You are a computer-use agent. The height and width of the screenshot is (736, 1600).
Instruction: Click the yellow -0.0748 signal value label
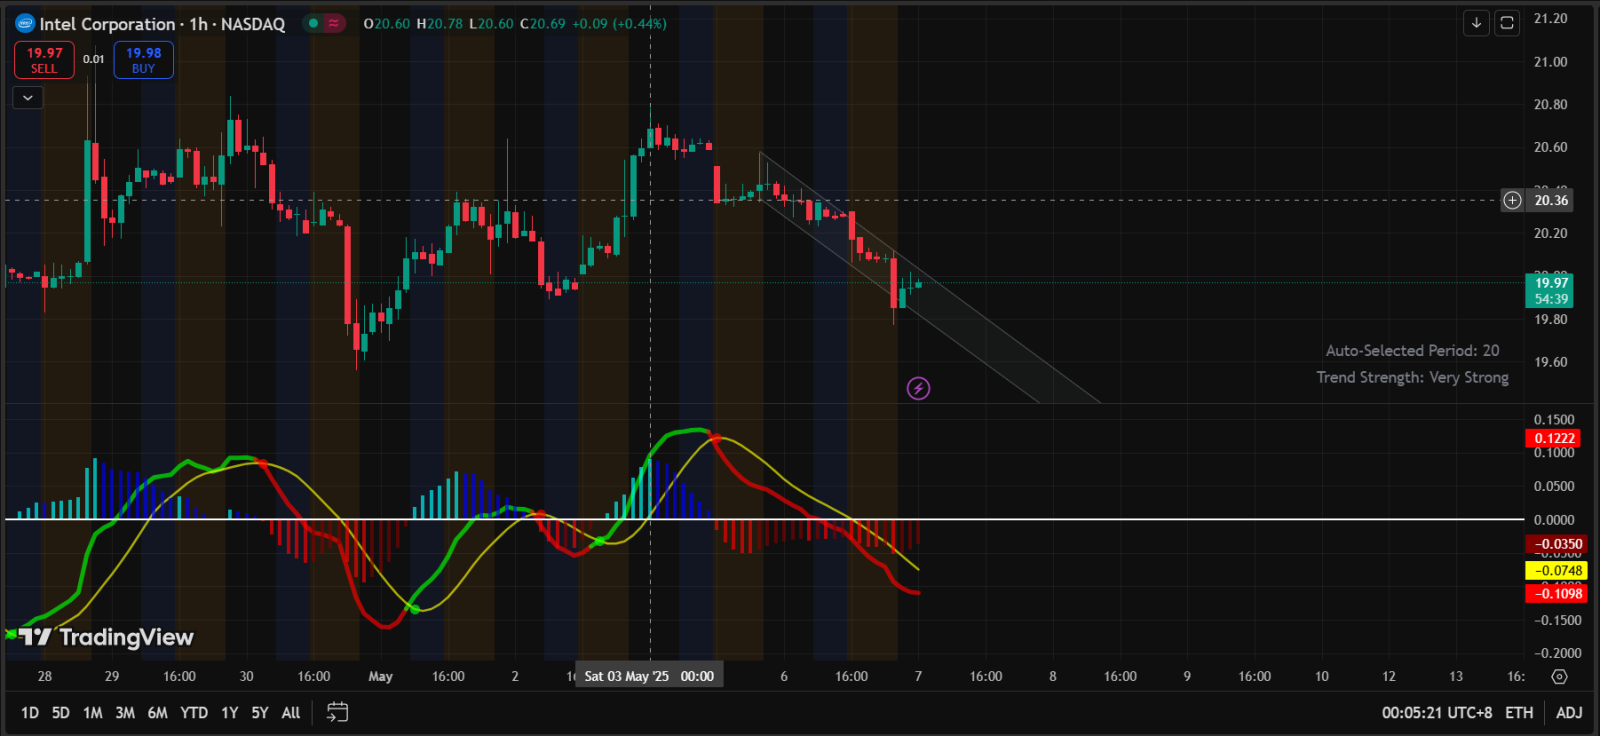(x=1556, y=571)
